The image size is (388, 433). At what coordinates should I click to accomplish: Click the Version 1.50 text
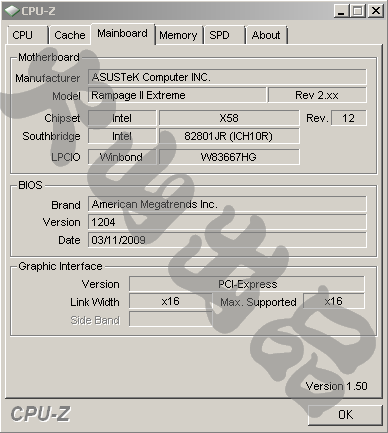point(336,386)
